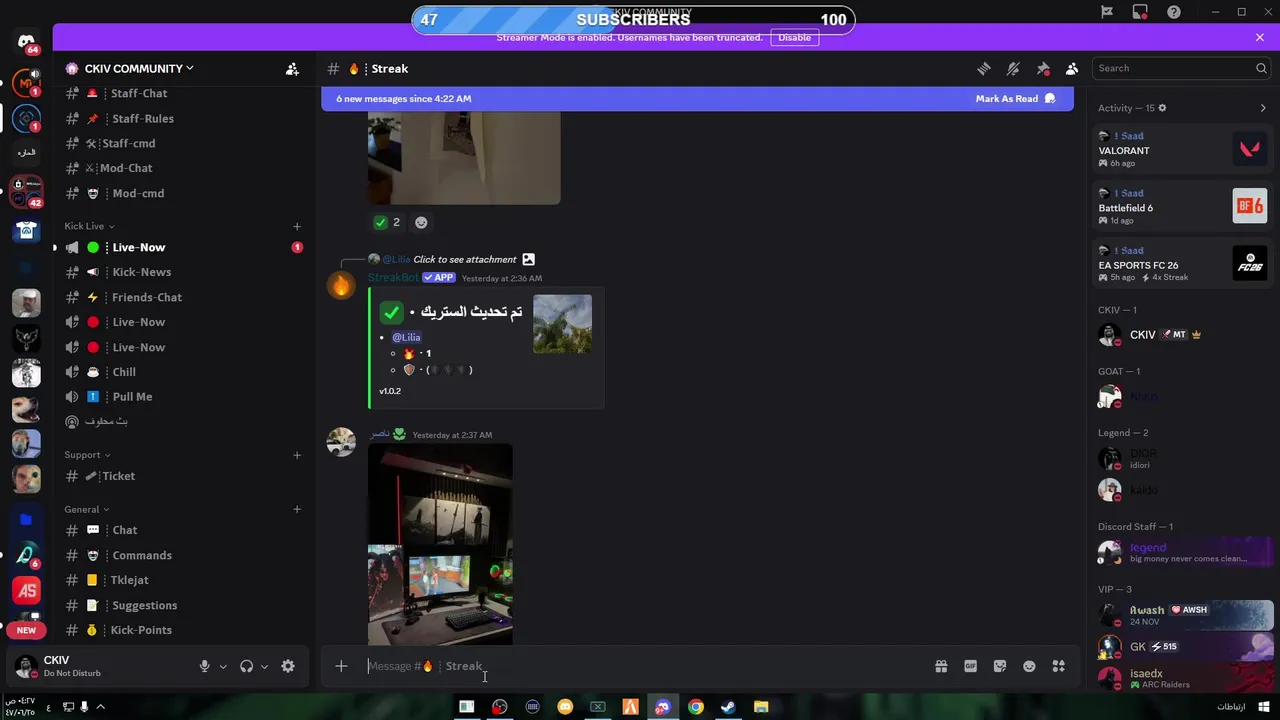Open the emoji picker in message bar
Image resolution: width=1280 pixels, height=720 pixels.
point(1029,666)
